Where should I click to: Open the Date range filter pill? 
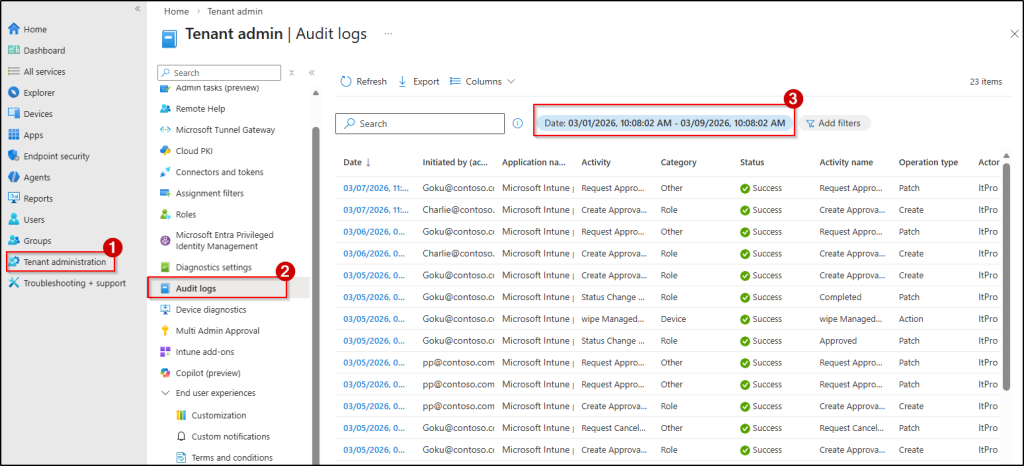(x=665, y=123)
